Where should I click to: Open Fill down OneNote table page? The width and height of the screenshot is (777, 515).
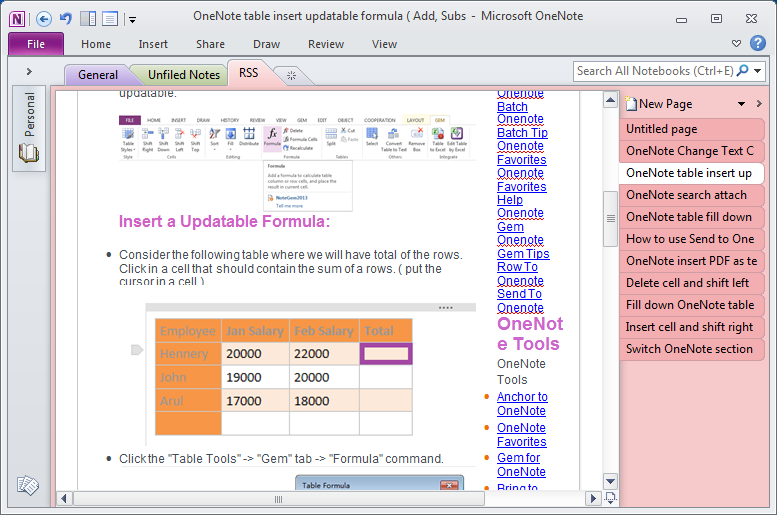pos(691,305)
